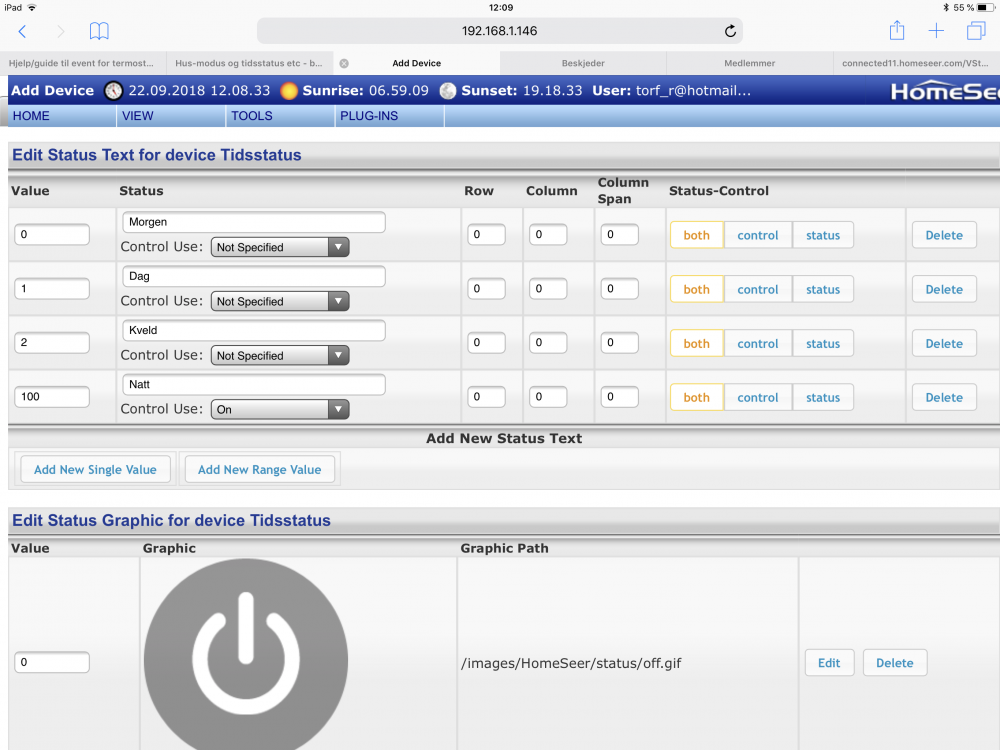Open Control Use dropdown for Morgen
The width and height of the screenshot is (1000, 750).
point(279,247)
